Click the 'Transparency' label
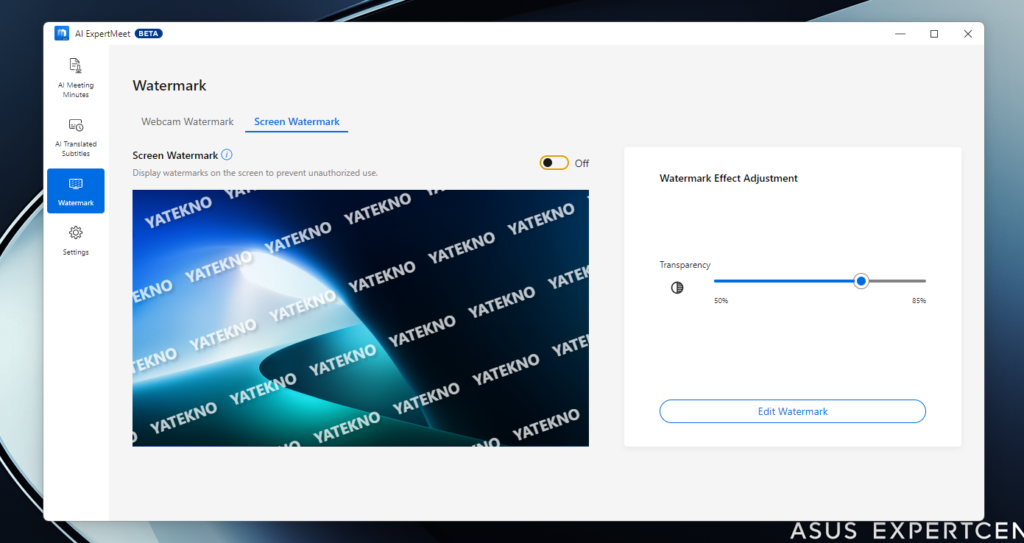The image size is (1024, 543). click(x=685, y=265)
